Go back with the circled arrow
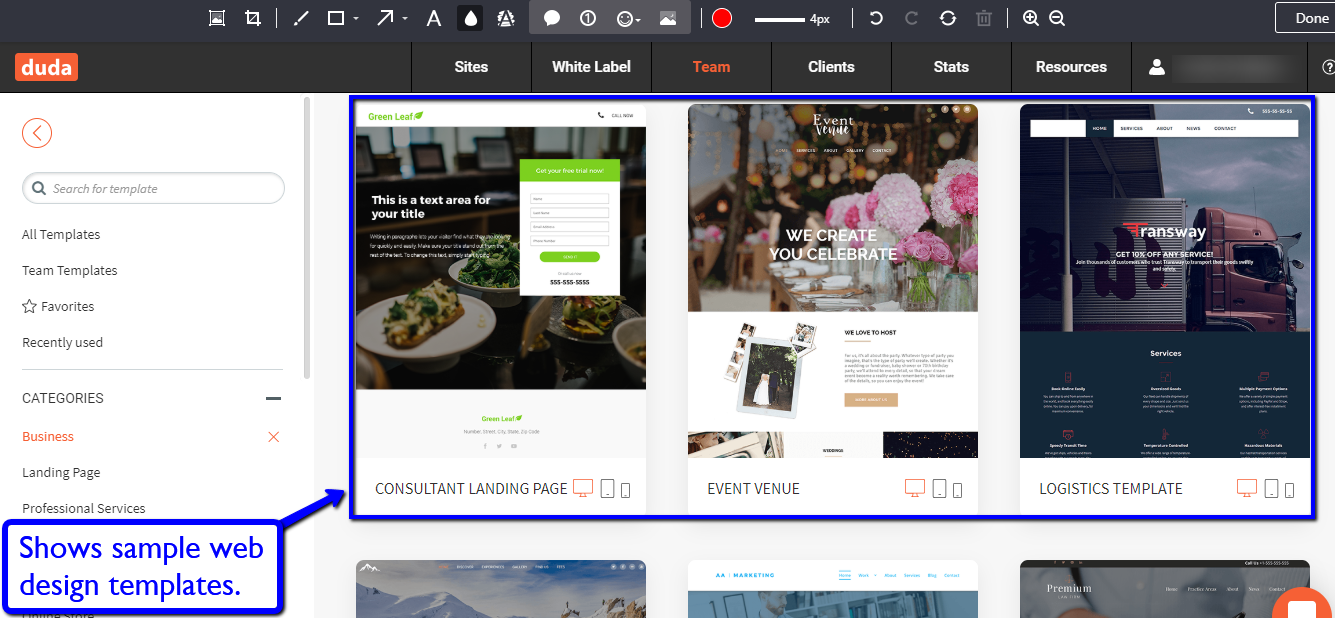The image size is (1335, 618). [x=37, y=133]
